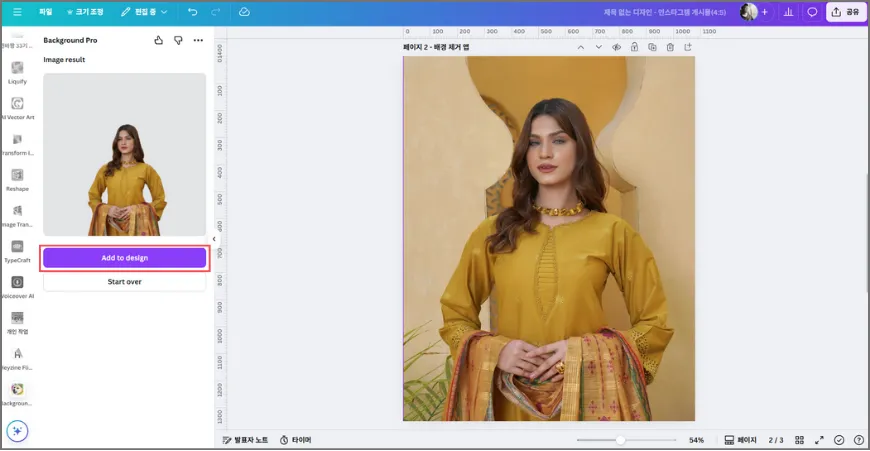Click the 공유 share button

(x=846, y=12)
